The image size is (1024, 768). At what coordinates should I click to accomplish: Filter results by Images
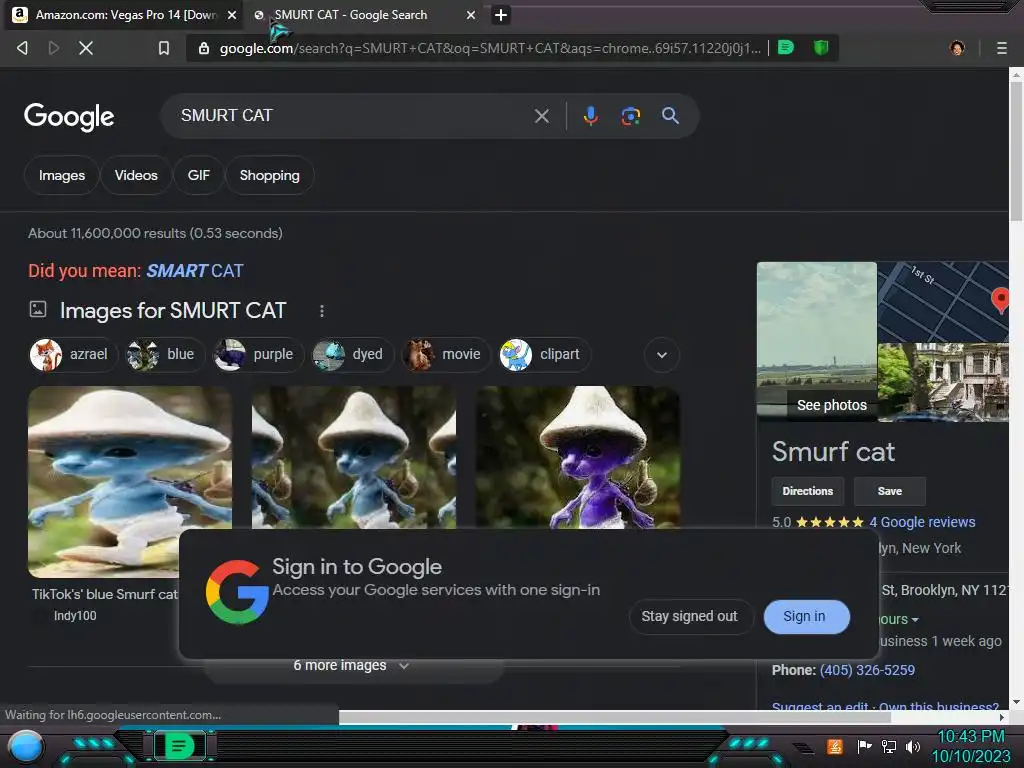(62, 175)
